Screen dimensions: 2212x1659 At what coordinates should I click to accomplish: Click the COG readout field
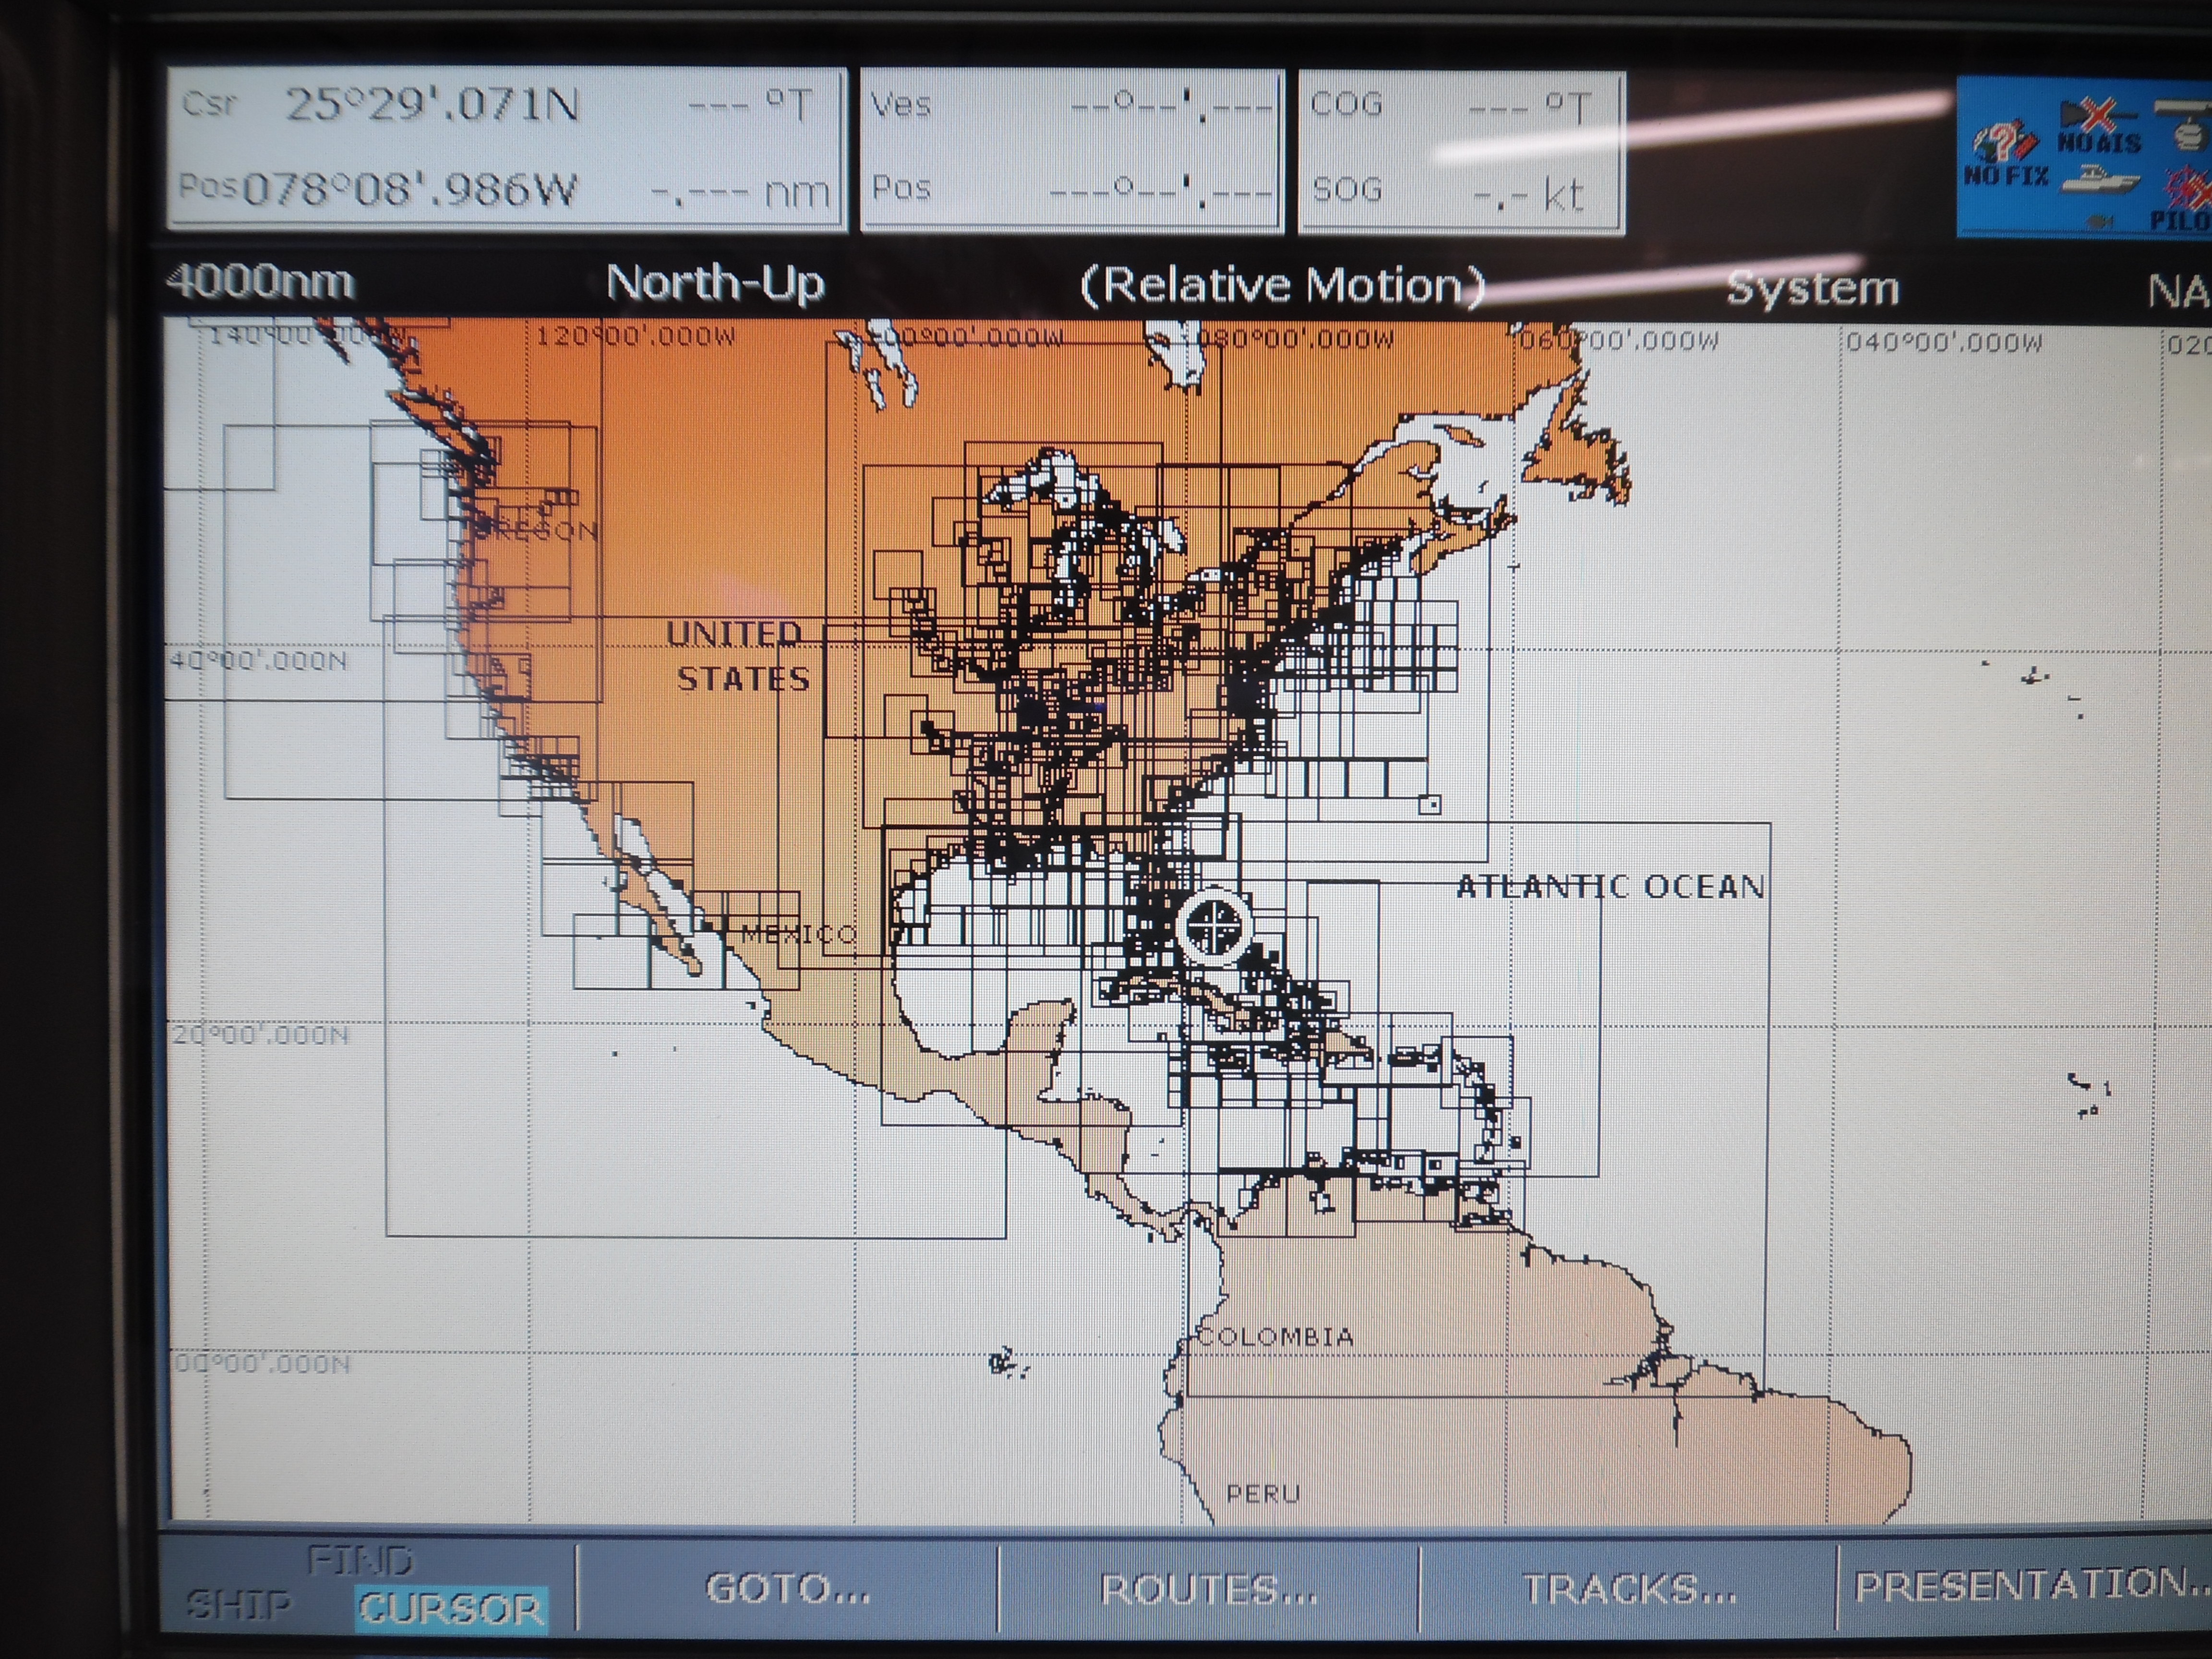(1461, 105)
